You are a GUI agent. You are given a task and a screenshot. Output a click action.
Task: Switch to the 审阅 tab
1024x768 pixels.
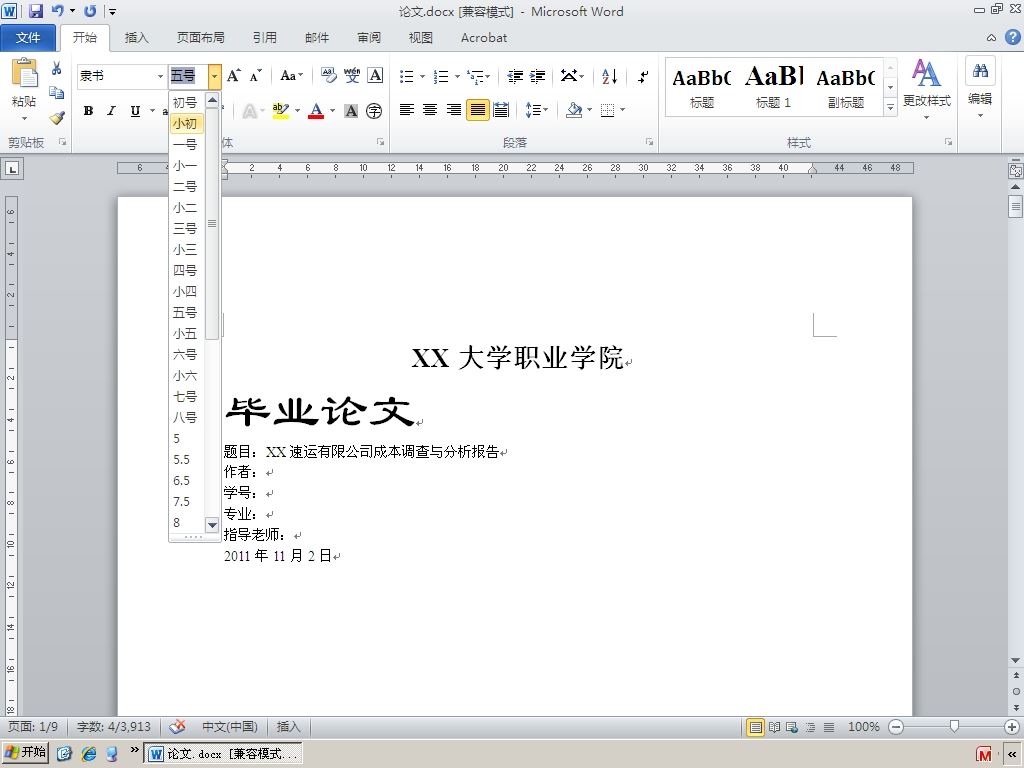[x=369, y=38]
